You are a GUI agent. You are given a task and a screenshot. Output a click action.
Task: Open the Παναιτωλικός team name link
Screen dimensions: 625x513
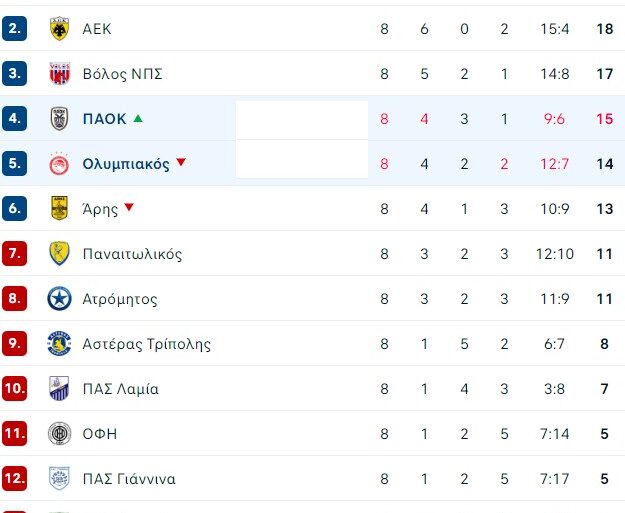132,254
